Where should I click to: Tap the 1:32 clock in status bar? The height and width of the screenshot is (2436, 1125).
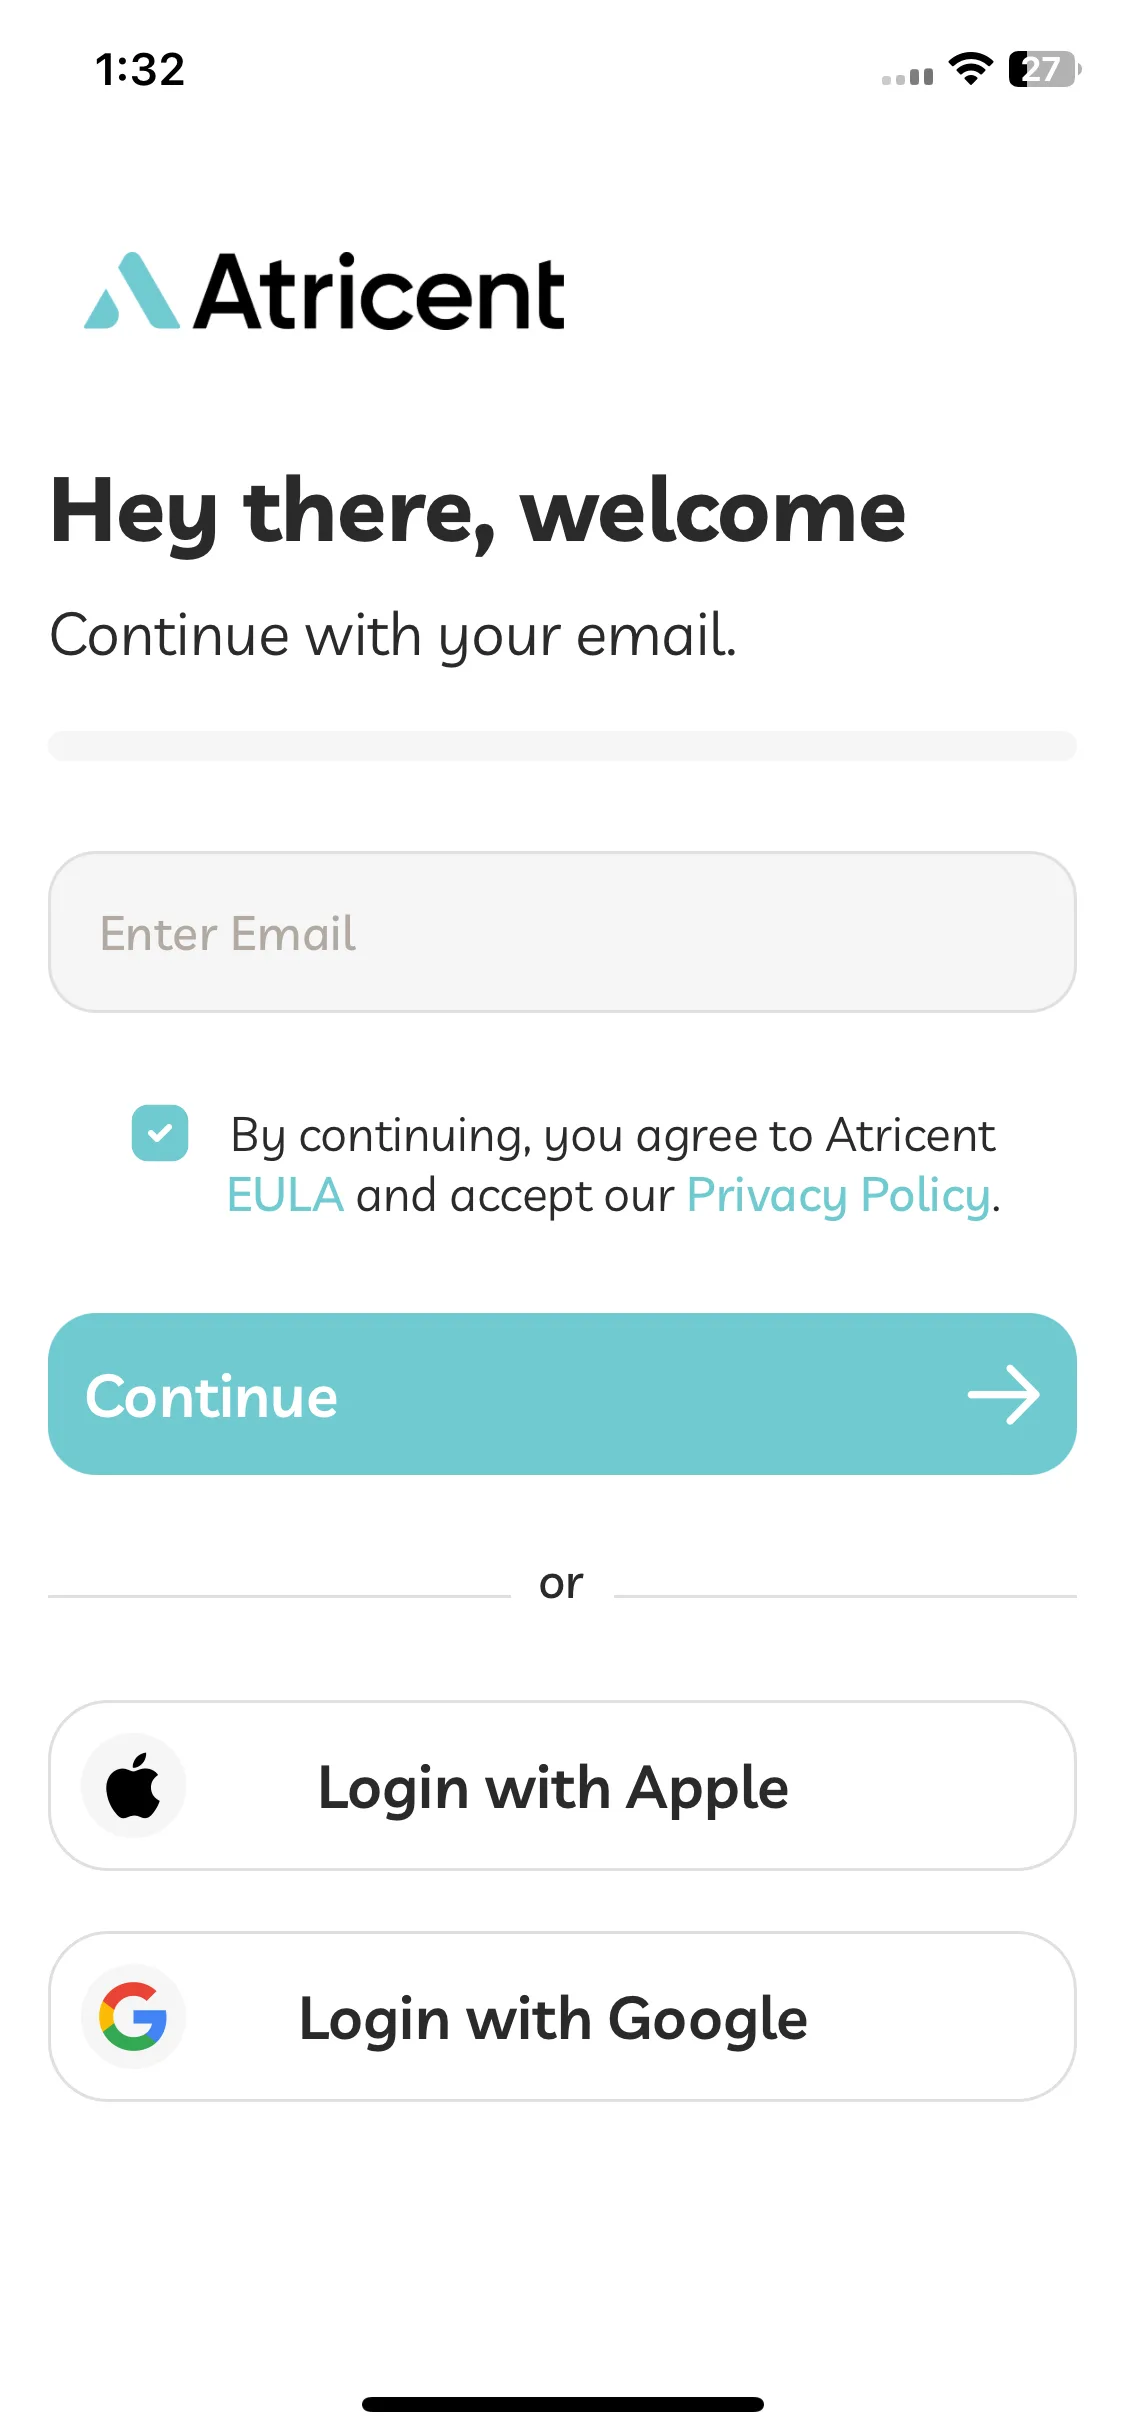pyautogui.click(x=140, y=70)
